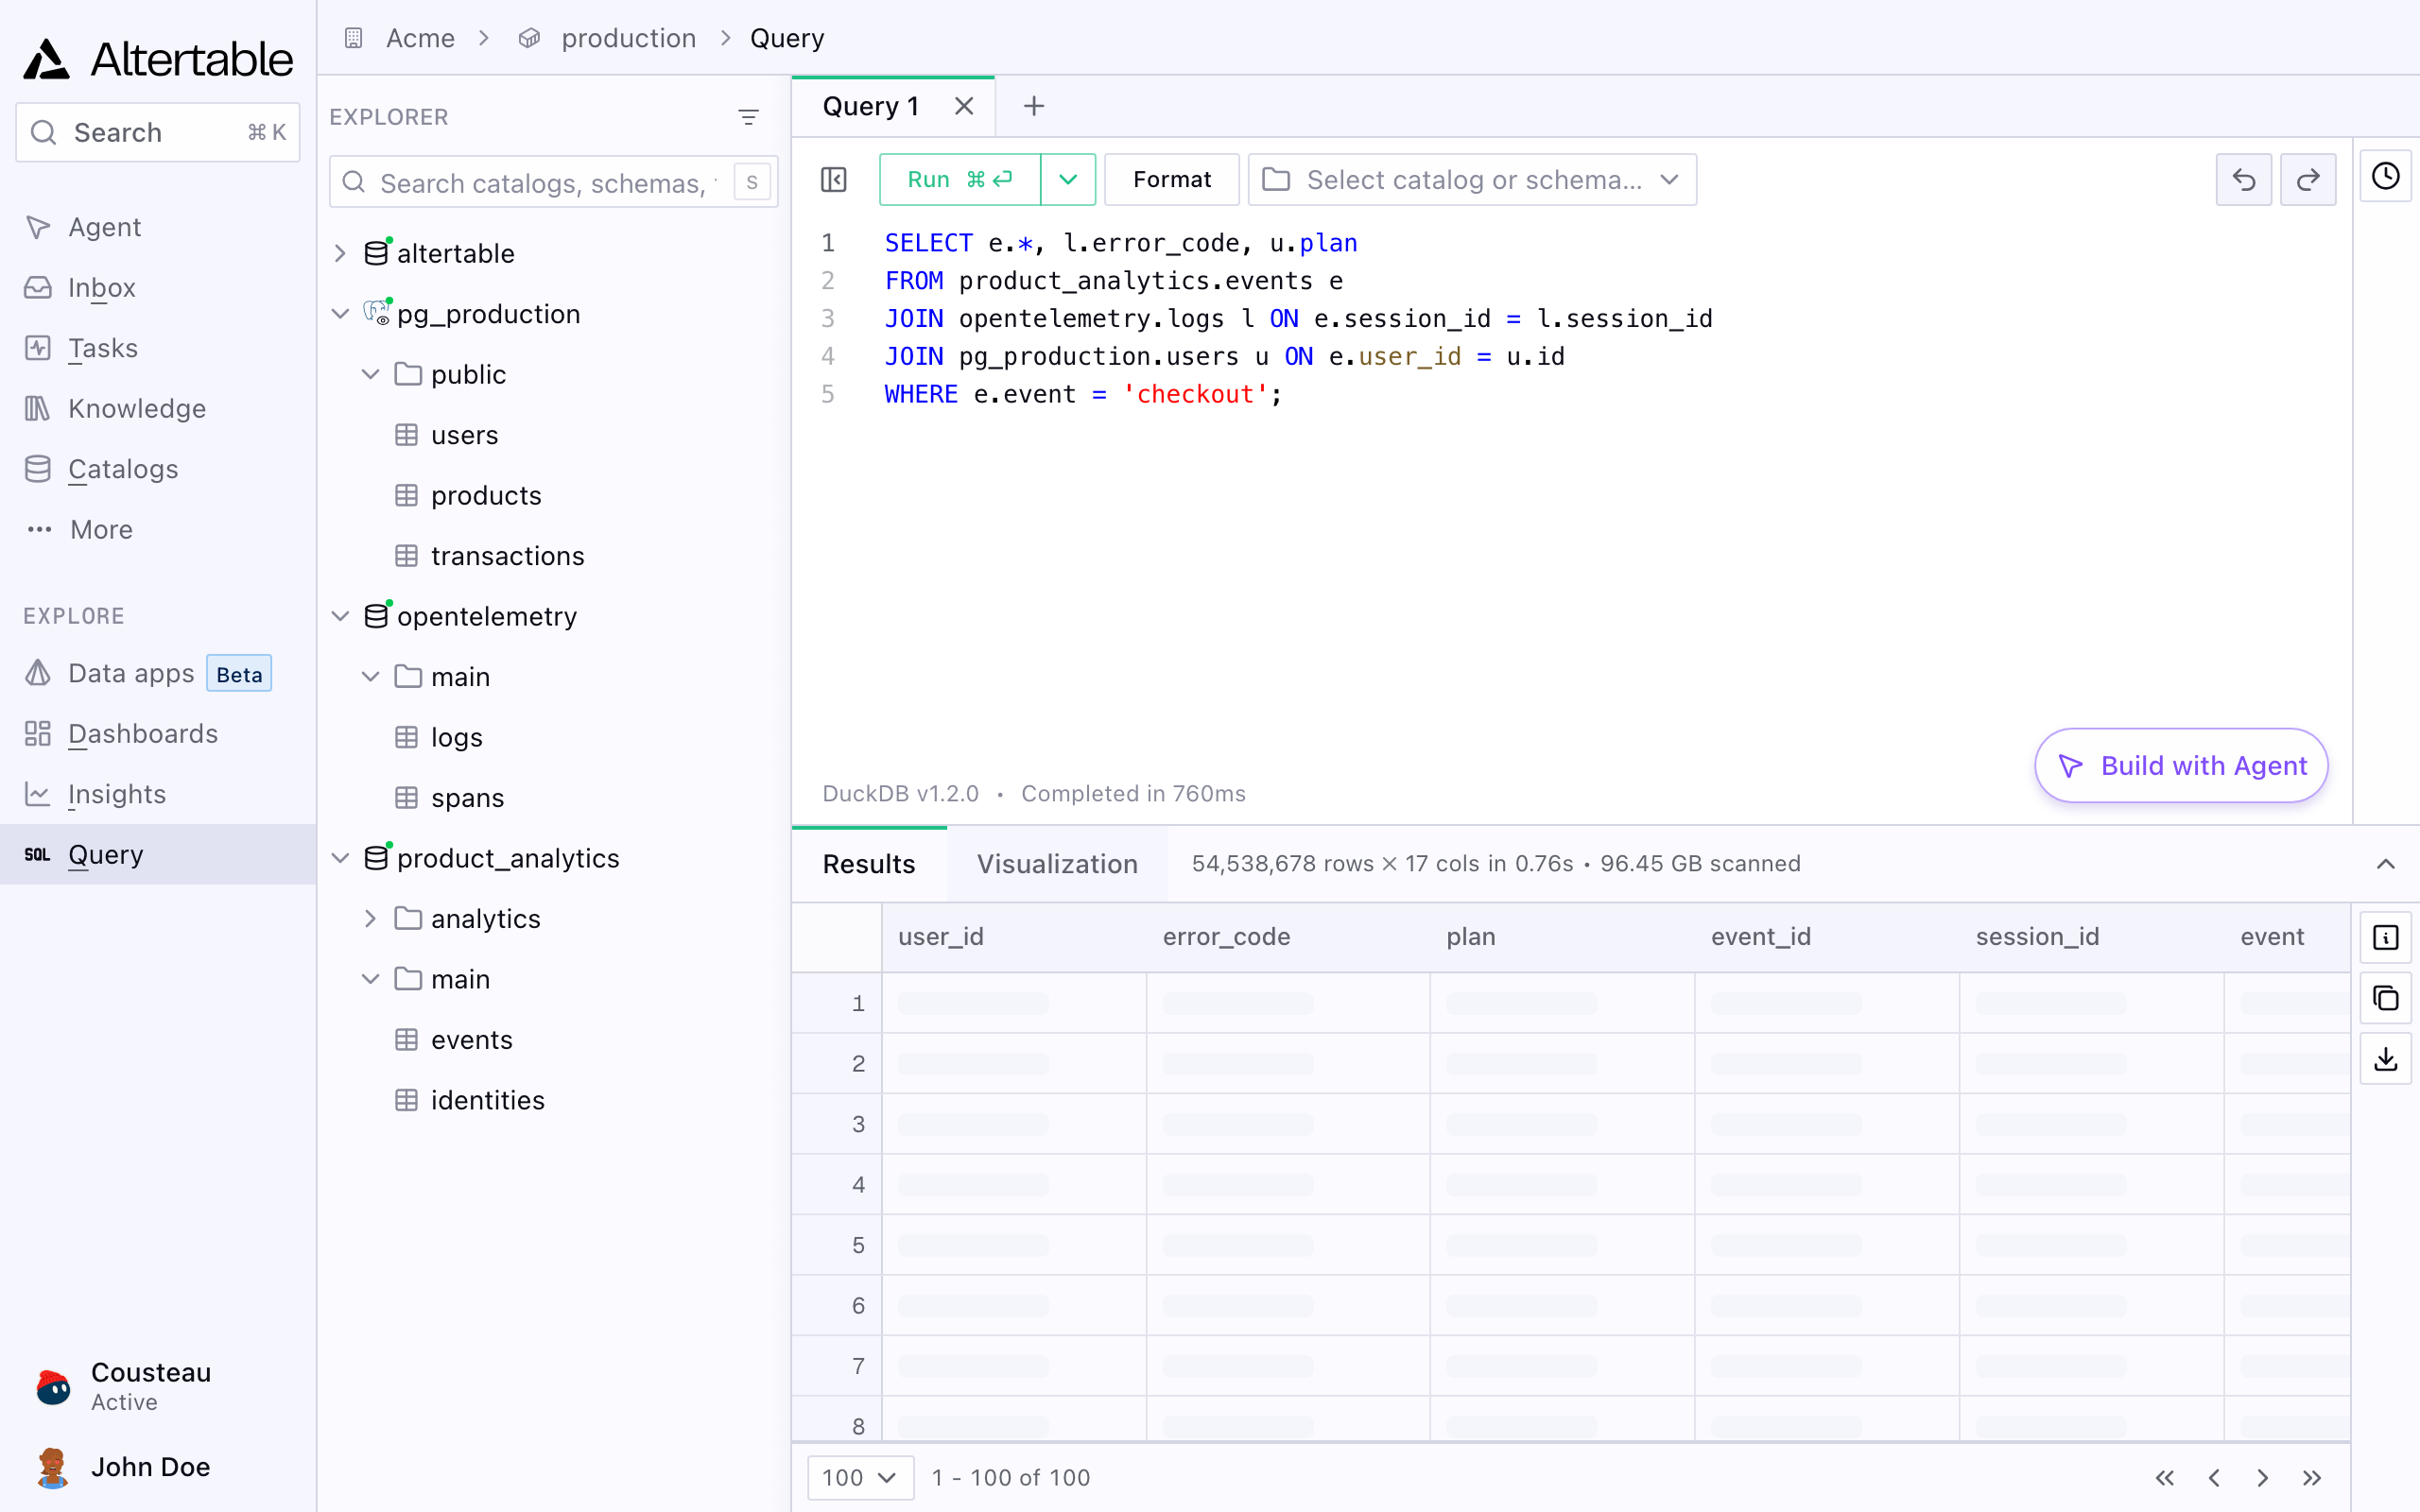
Task: Open the Knowledge section
Action: click(158, 408)
